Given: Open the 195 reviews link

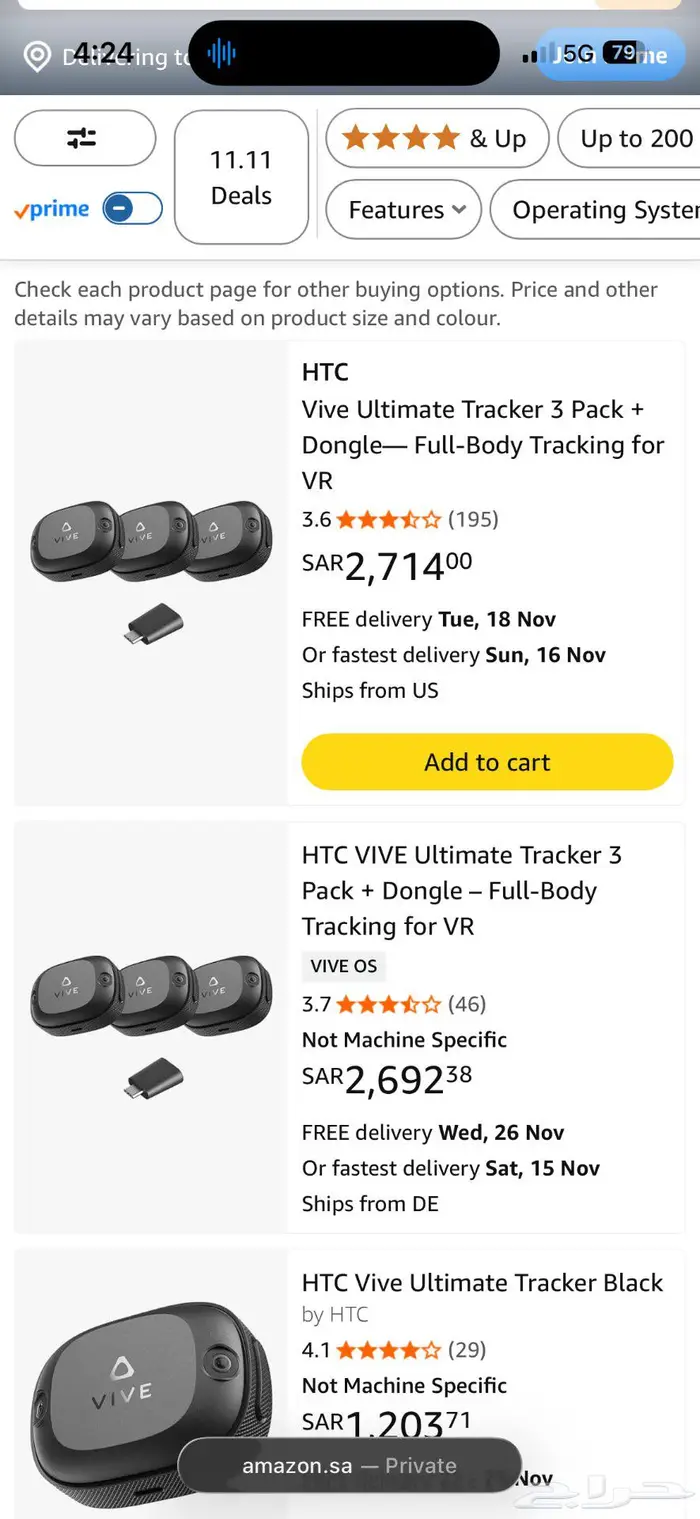Looking at the screenshot, I should pyautogui.click(x=473, y=519).
